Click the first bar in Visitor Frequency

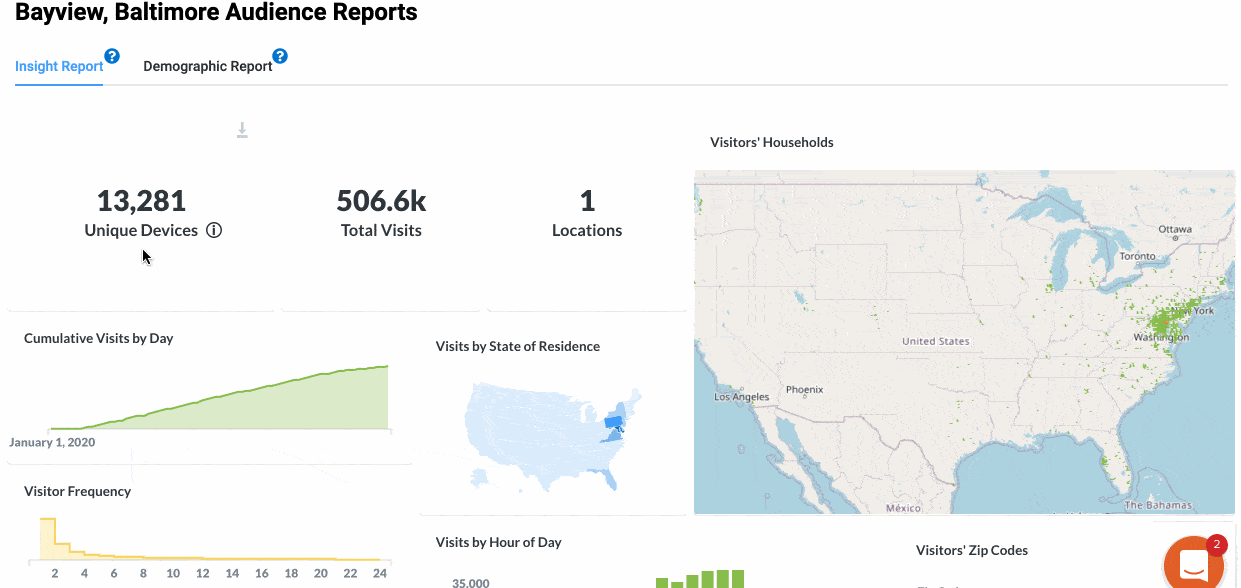46,538
